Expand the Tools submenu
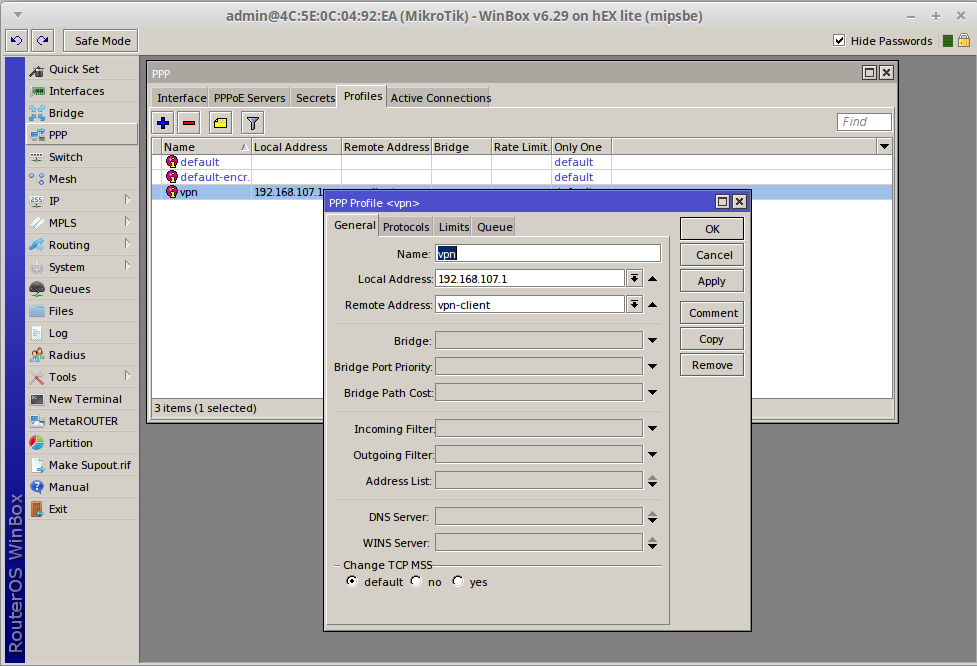The width and height of the screenshot is (977, 666). pos(127,376)
